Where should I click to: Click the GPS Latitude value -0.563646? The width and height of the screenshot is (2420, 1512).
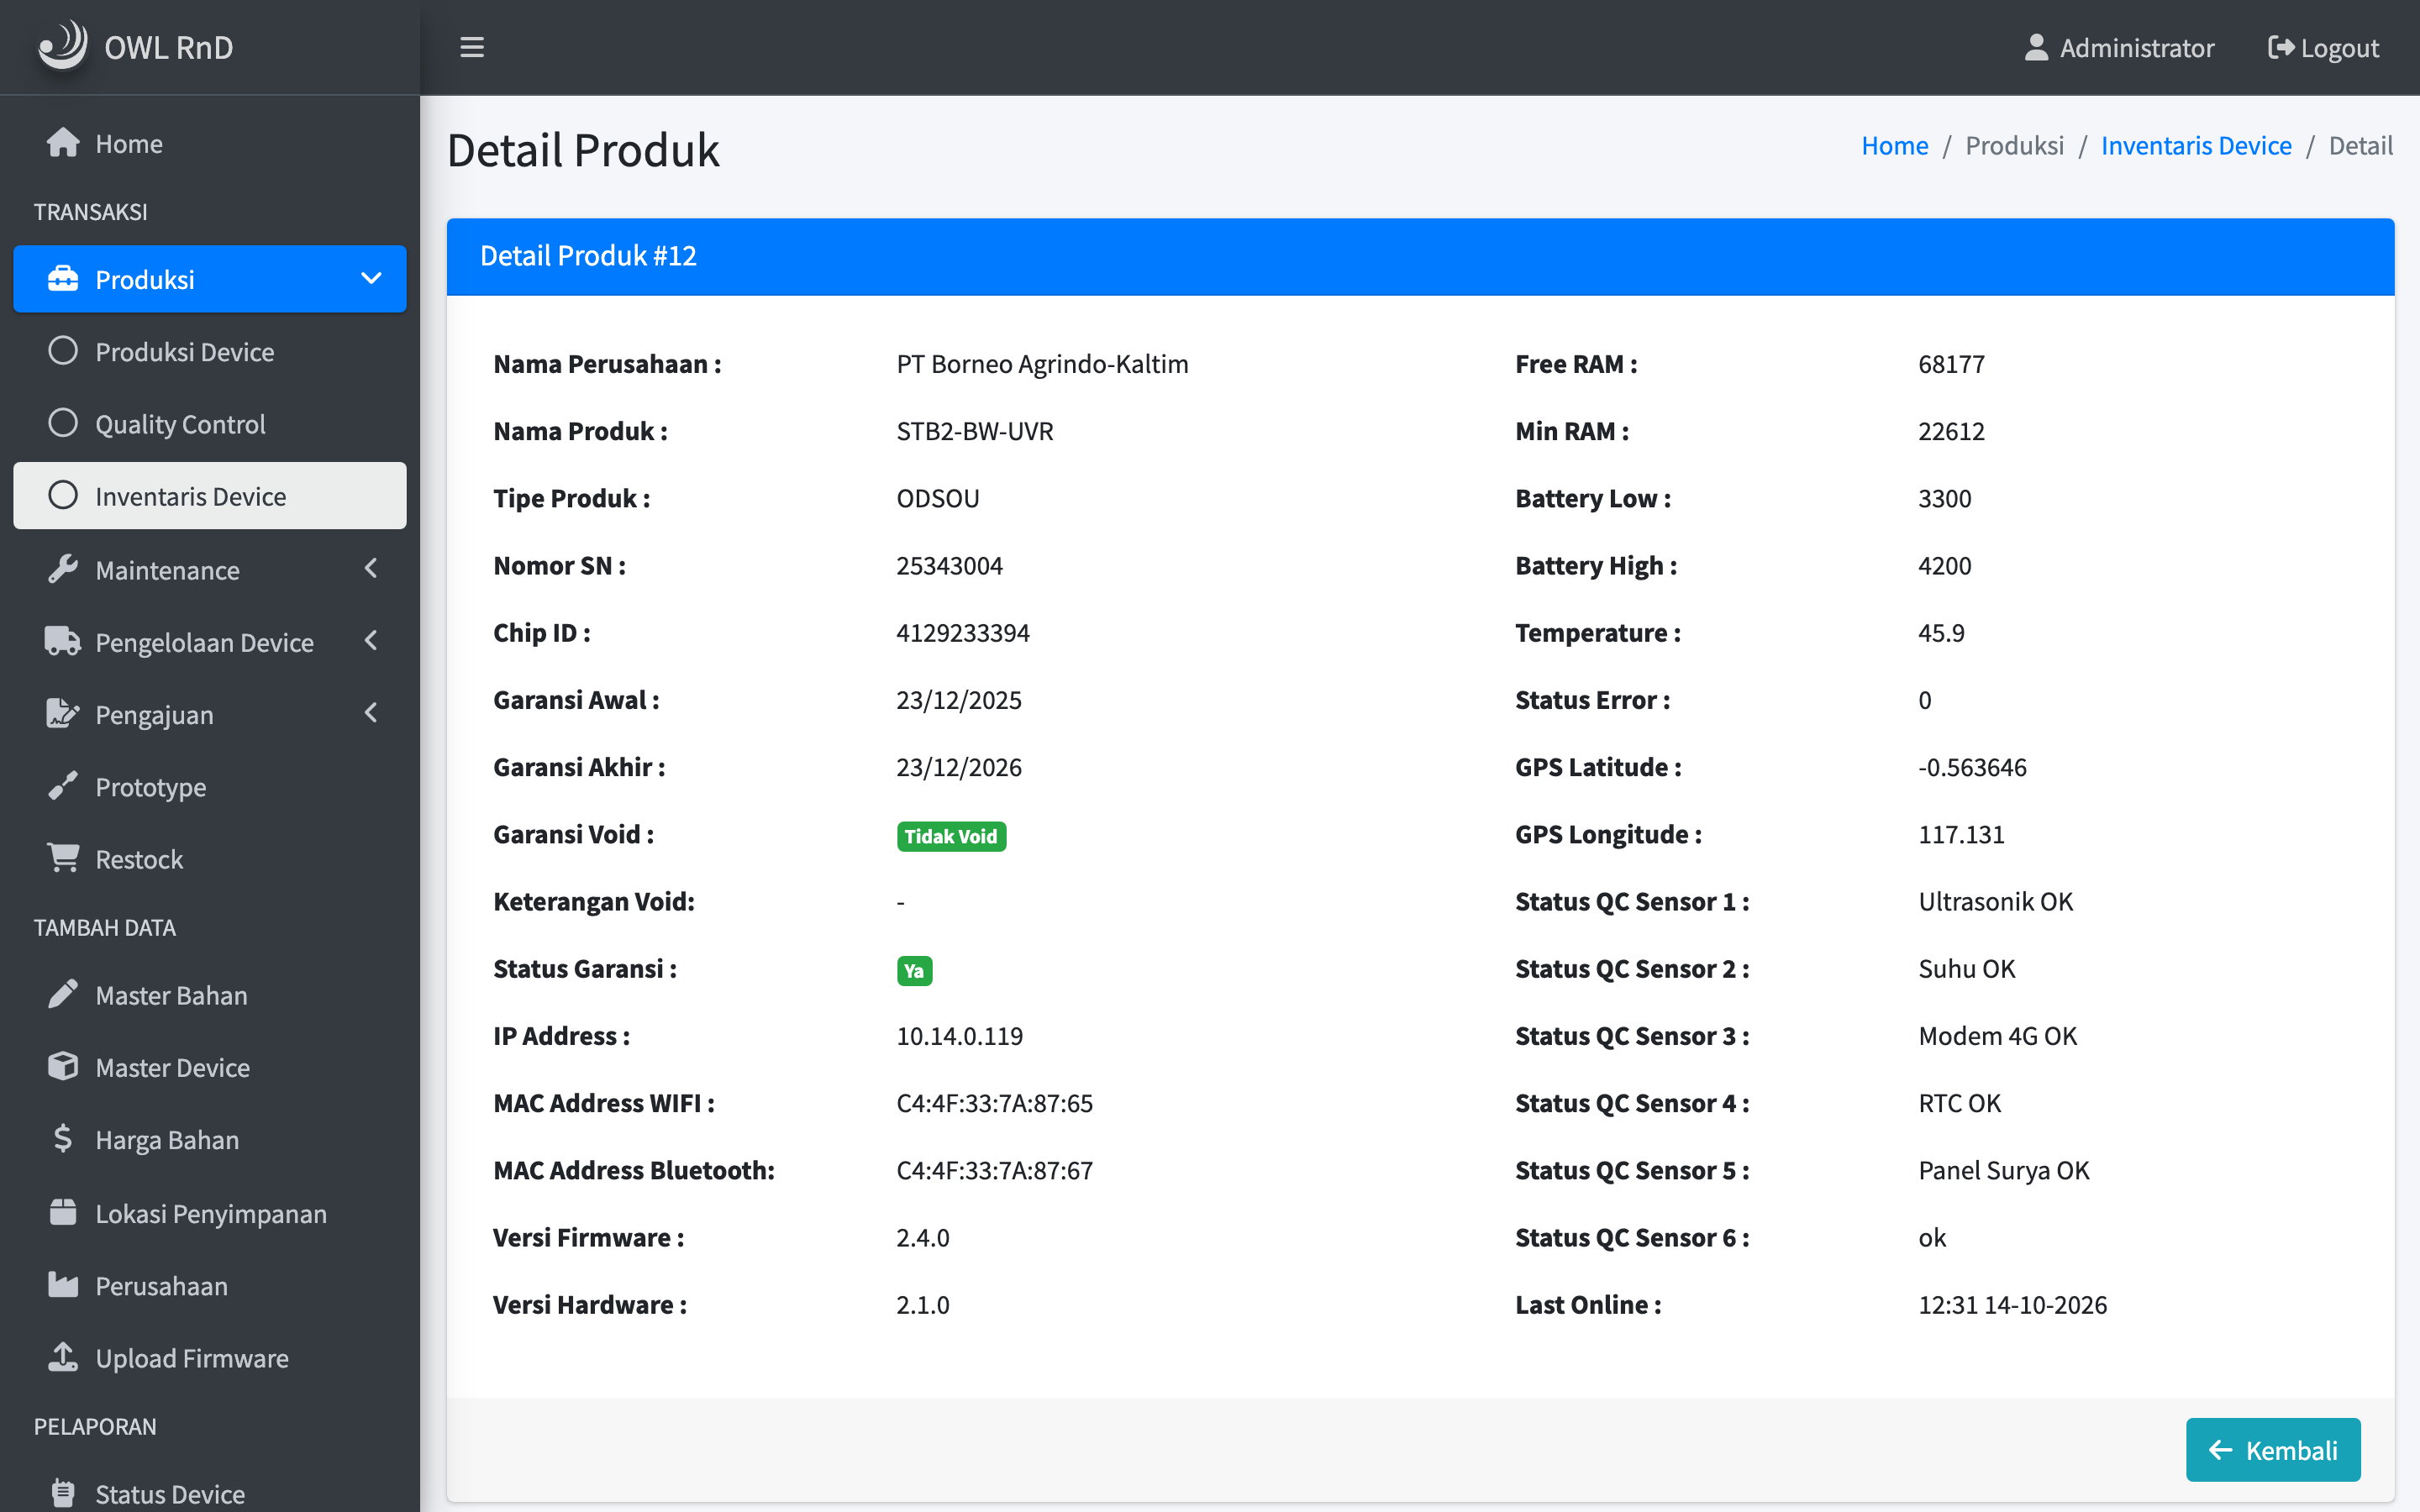tap(1972, 767)
